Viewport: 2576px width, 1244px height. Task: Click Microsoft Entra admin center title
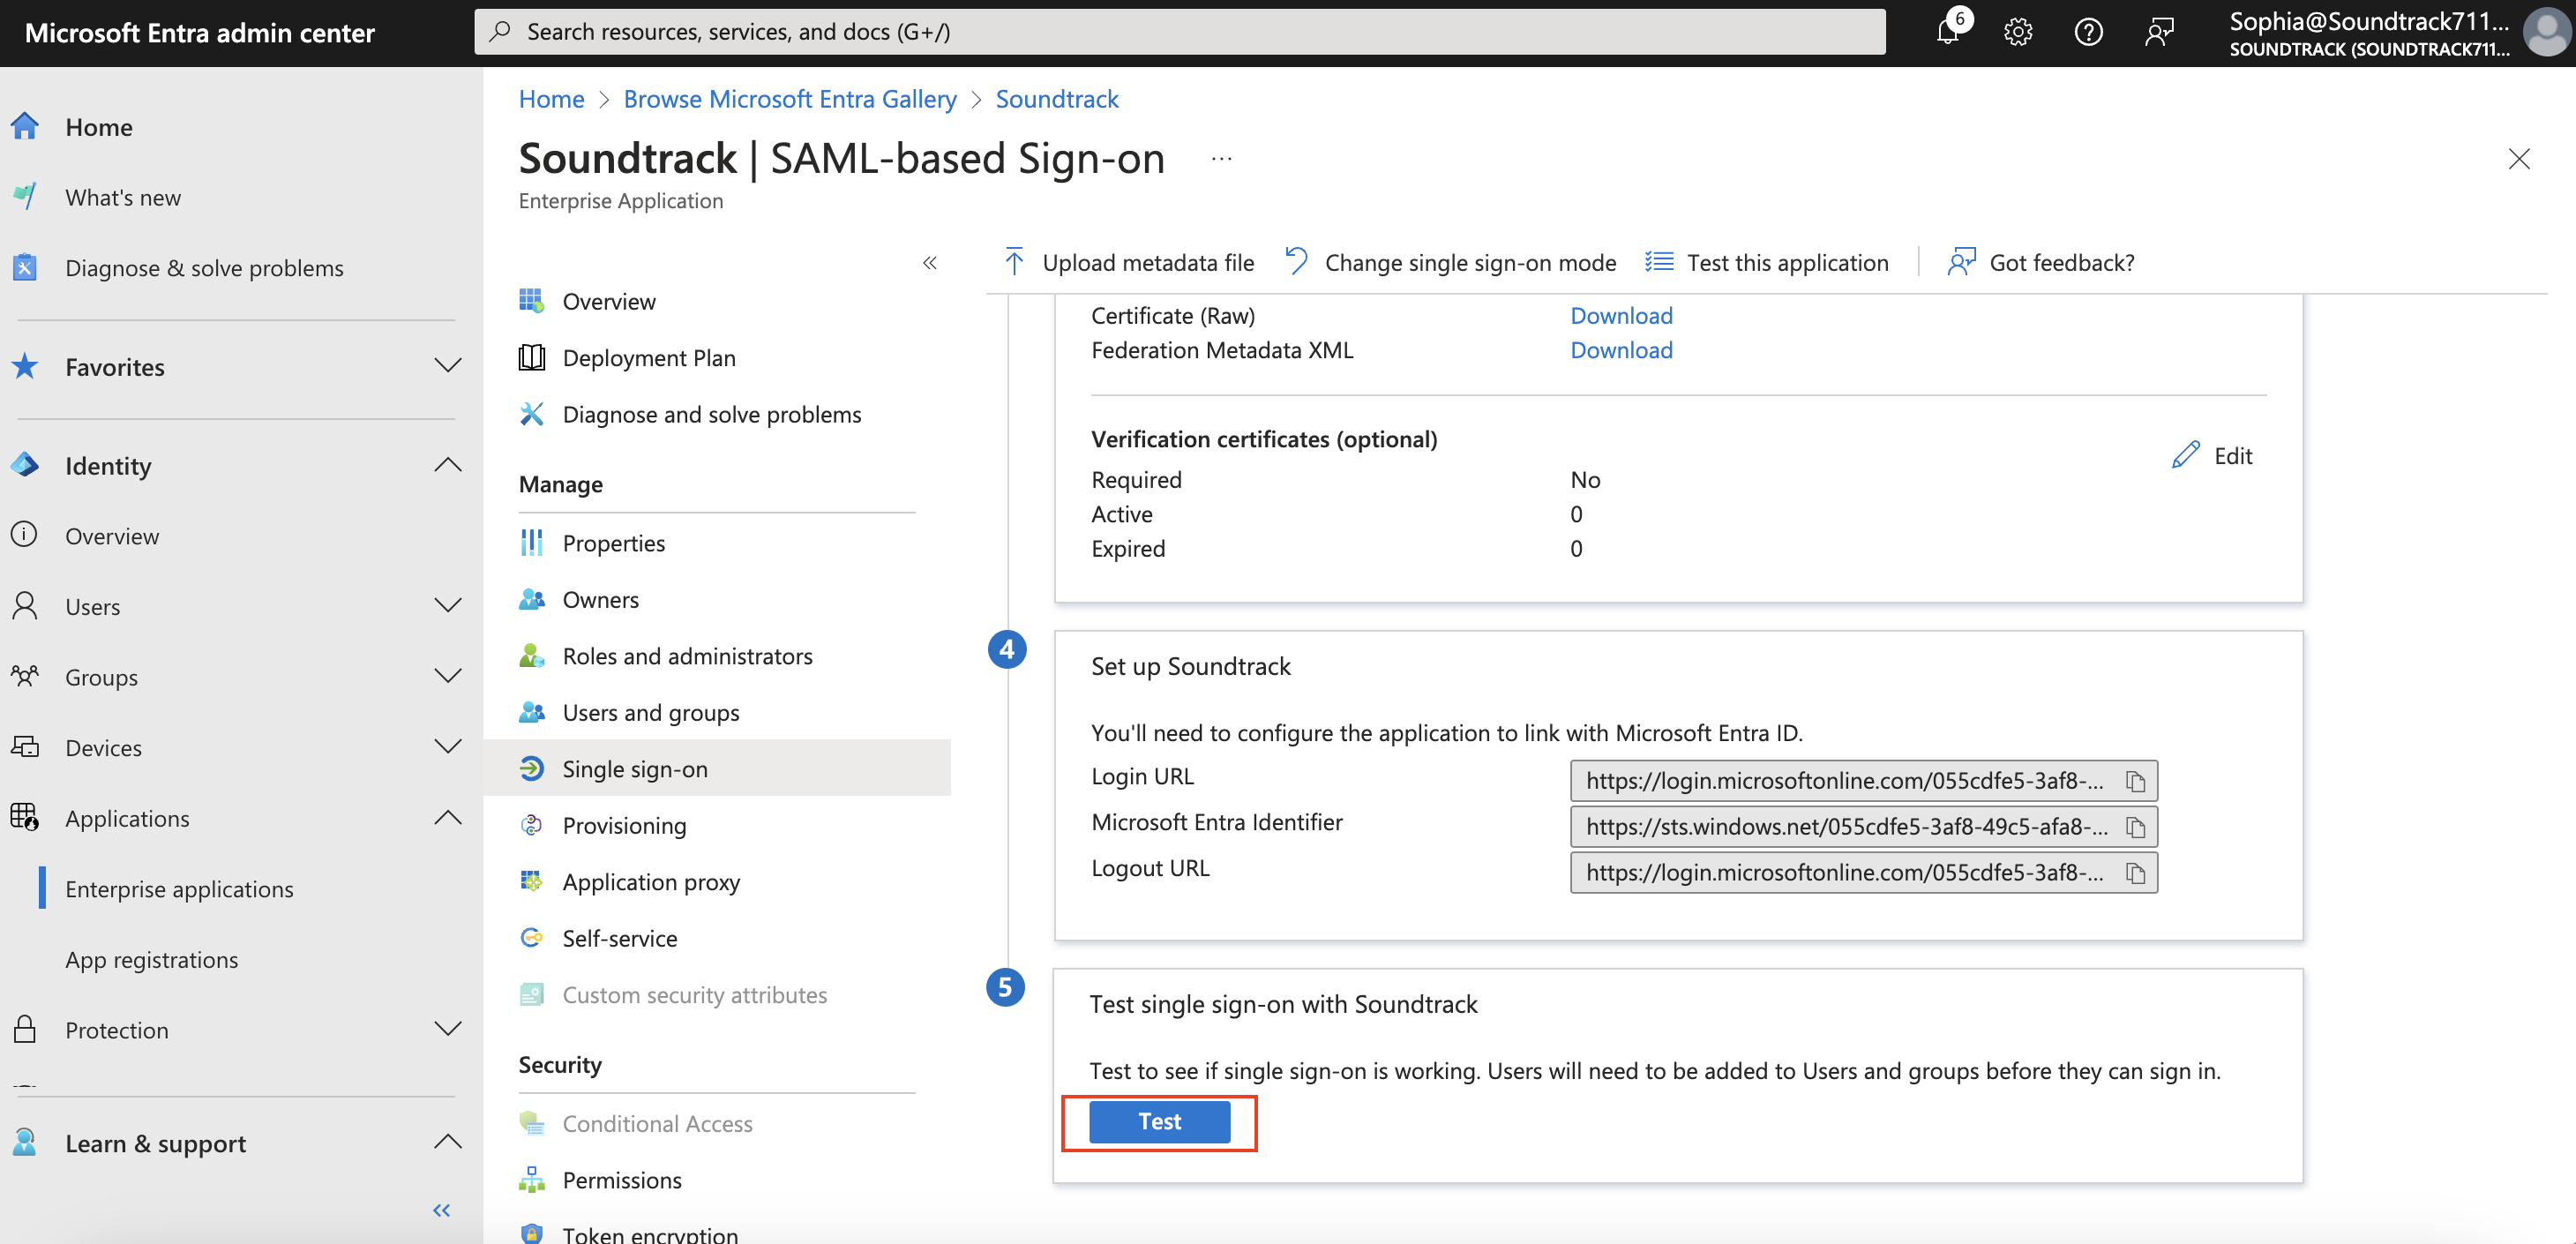pos(199,33)
